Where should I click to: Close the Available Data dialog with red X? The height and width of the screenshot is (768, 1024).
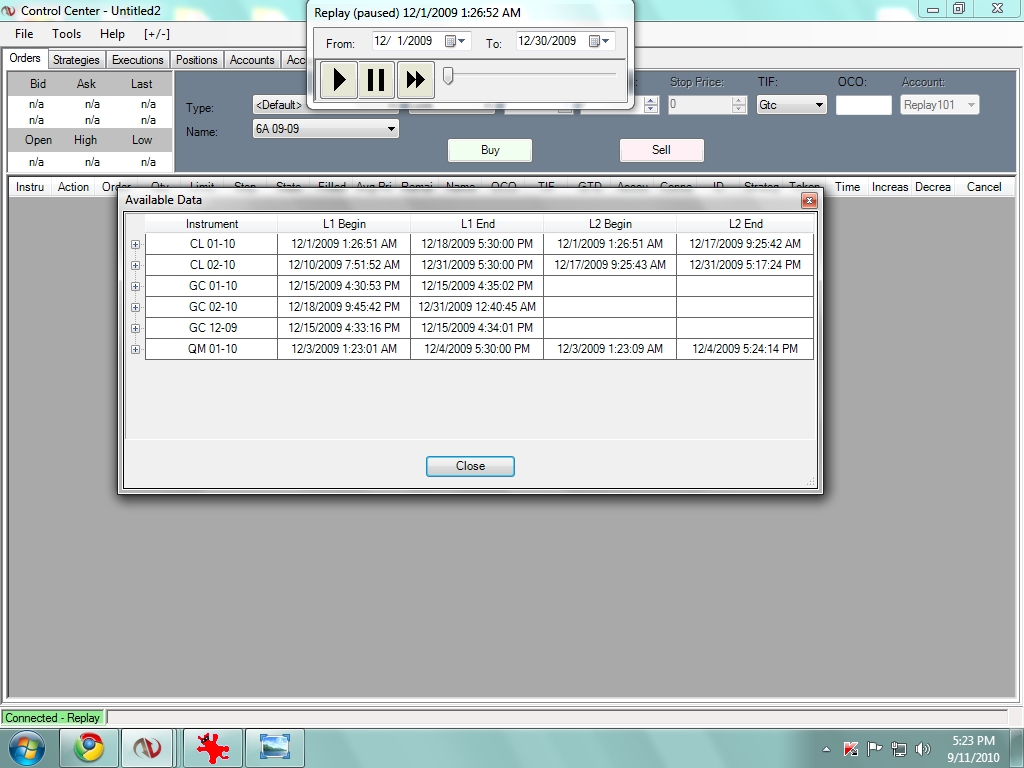(x=809, y=200)
